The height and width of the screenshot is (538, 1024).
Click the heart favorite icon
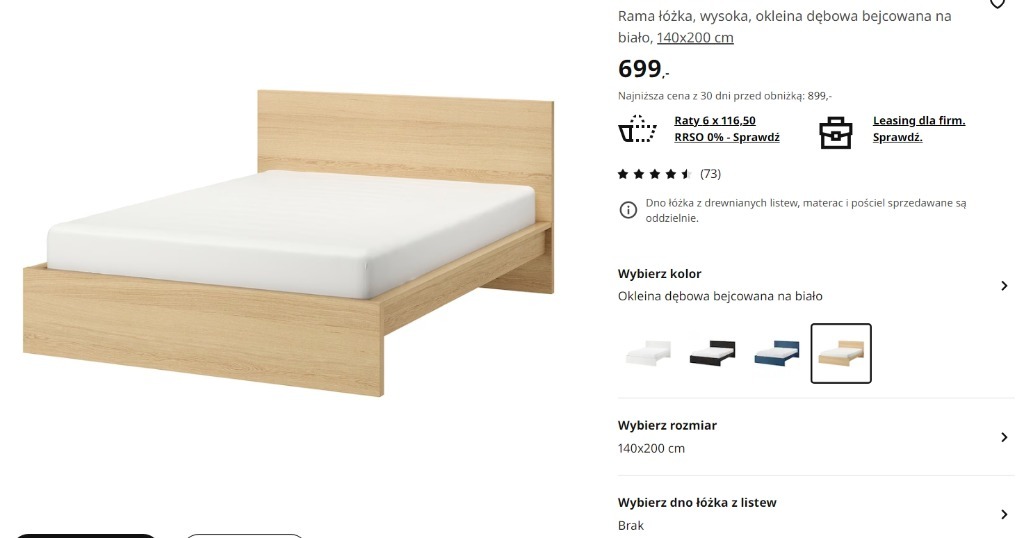click(x=997, y=3)
